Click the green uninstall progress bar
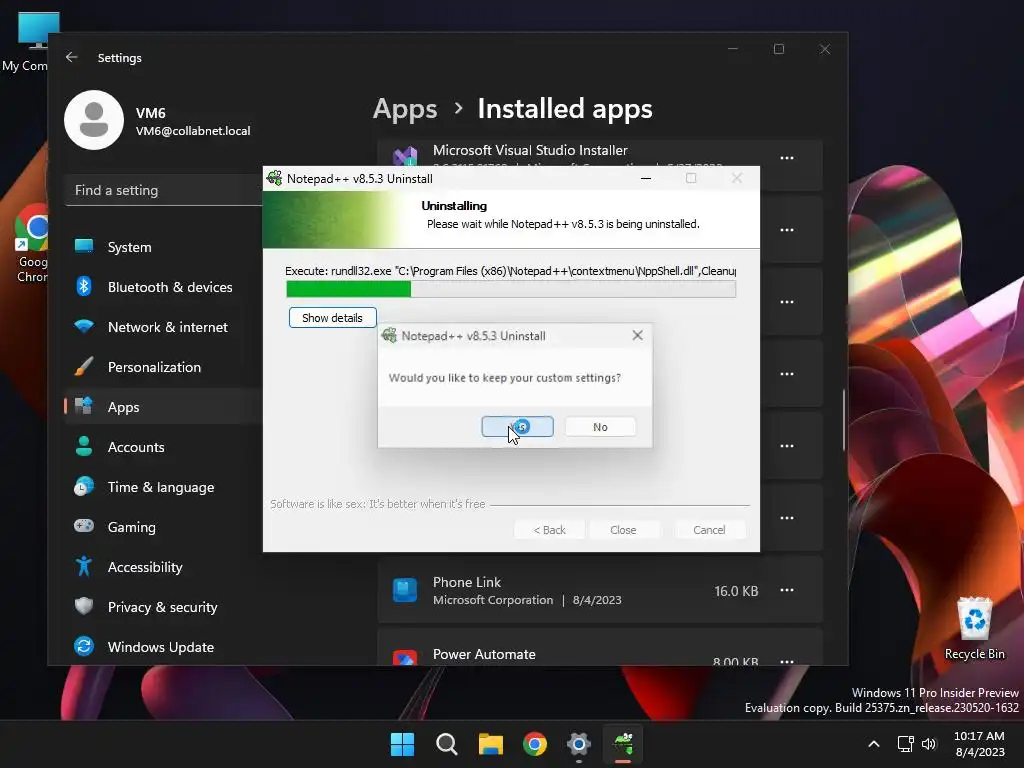The image size is (1024, 768). tap(511, 289)
